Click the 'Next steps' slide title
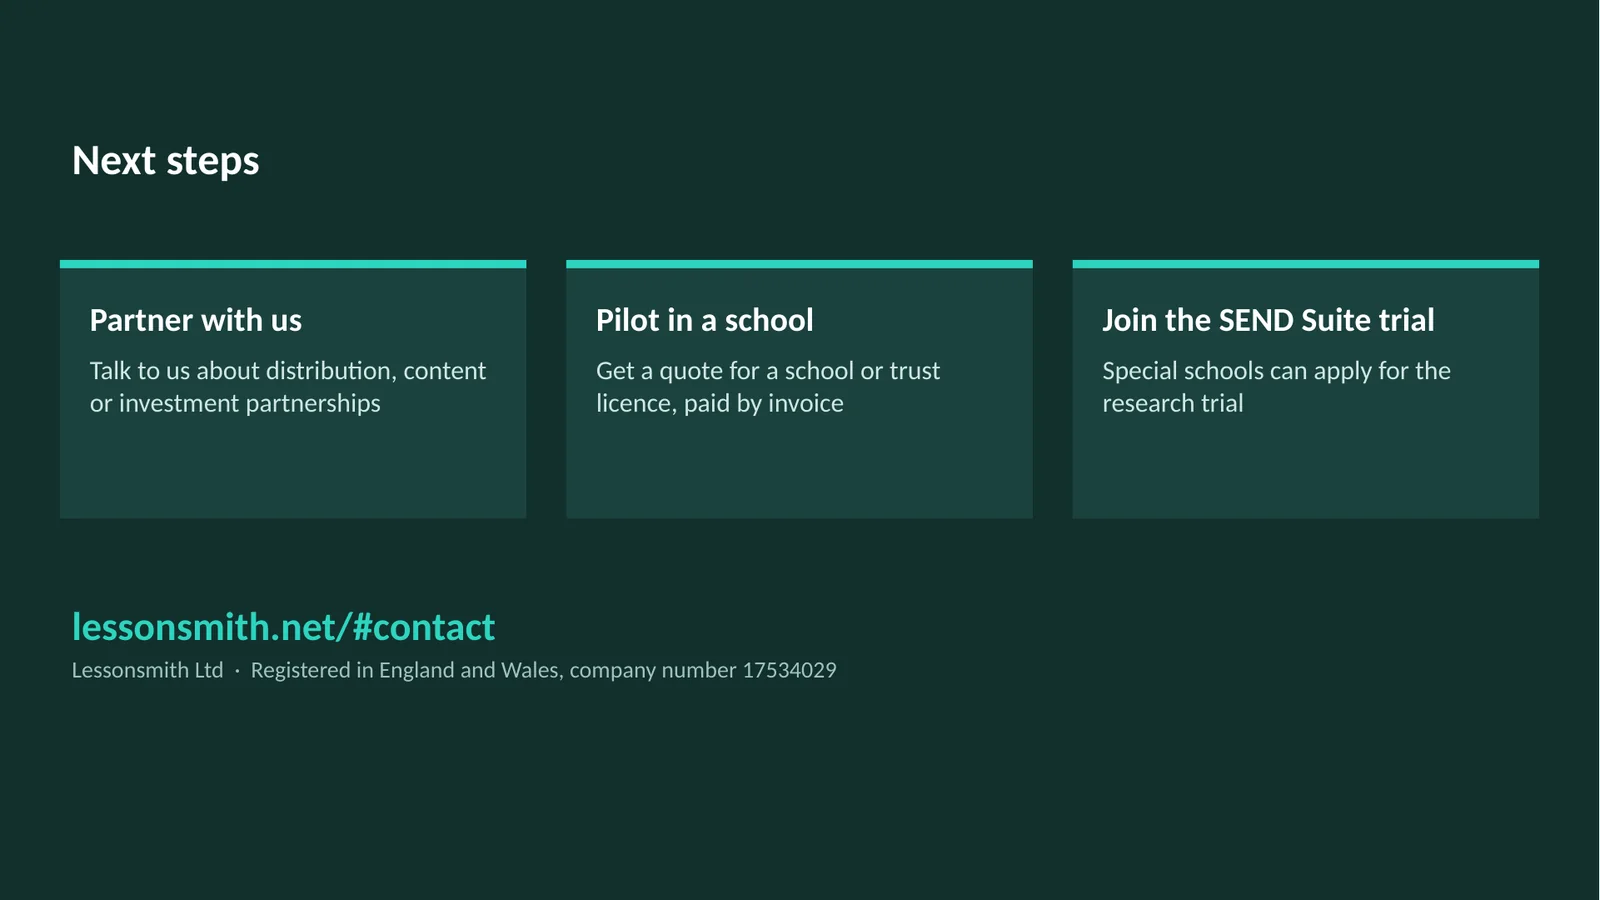 coord(166,162)
